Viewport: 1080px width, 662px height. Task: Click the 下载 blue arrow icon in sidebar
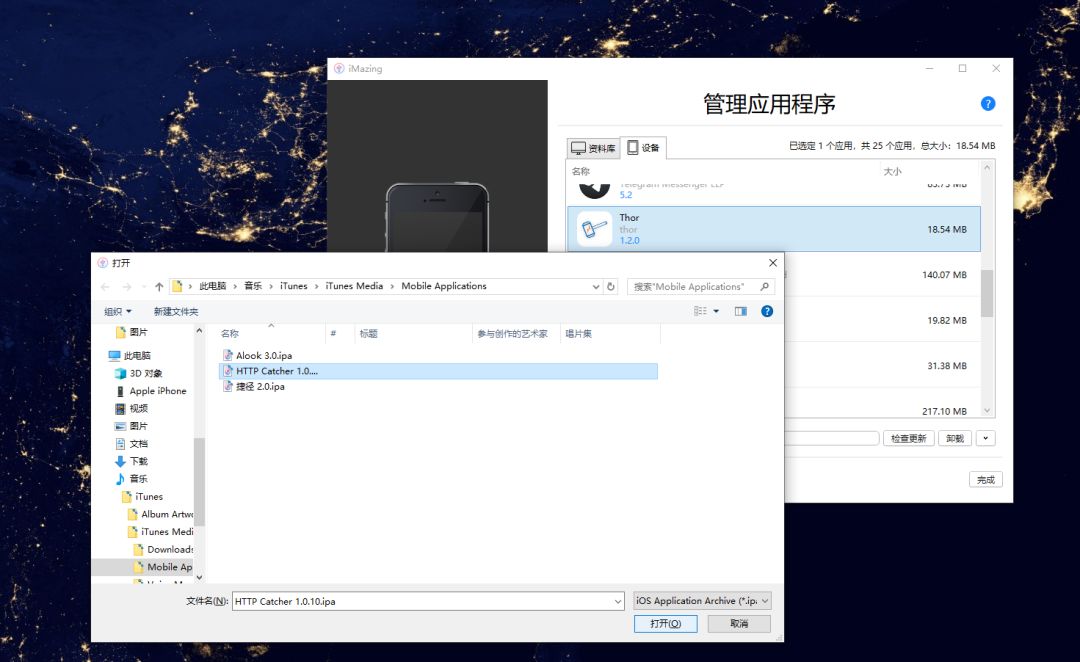pos(121,462)
